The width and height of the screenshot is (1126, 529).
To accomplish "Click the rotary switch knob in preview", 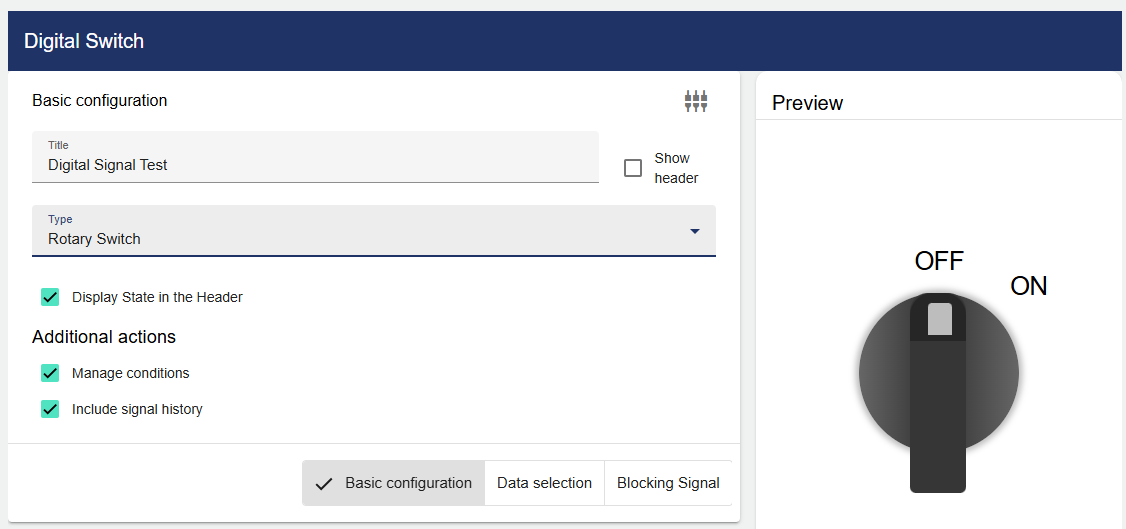I will pos(938,375).
